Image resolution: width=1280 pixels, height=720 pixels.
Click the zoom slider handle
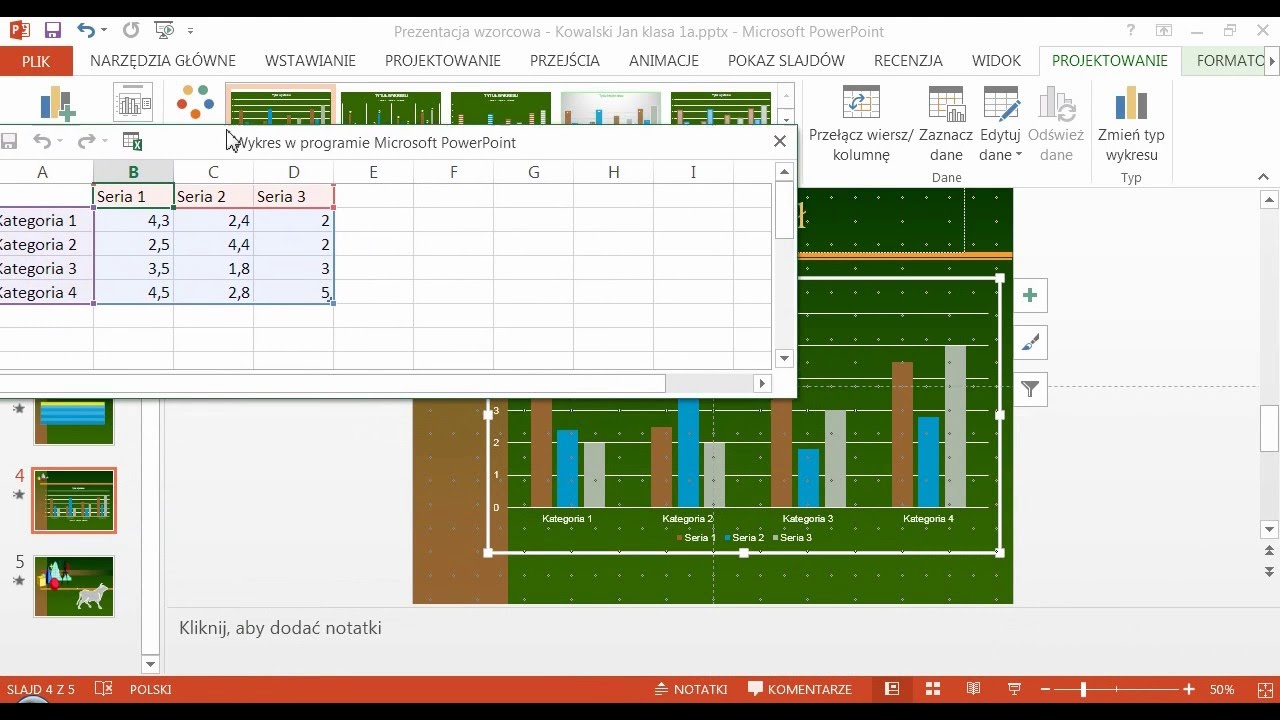click(x=1083, y=689)
